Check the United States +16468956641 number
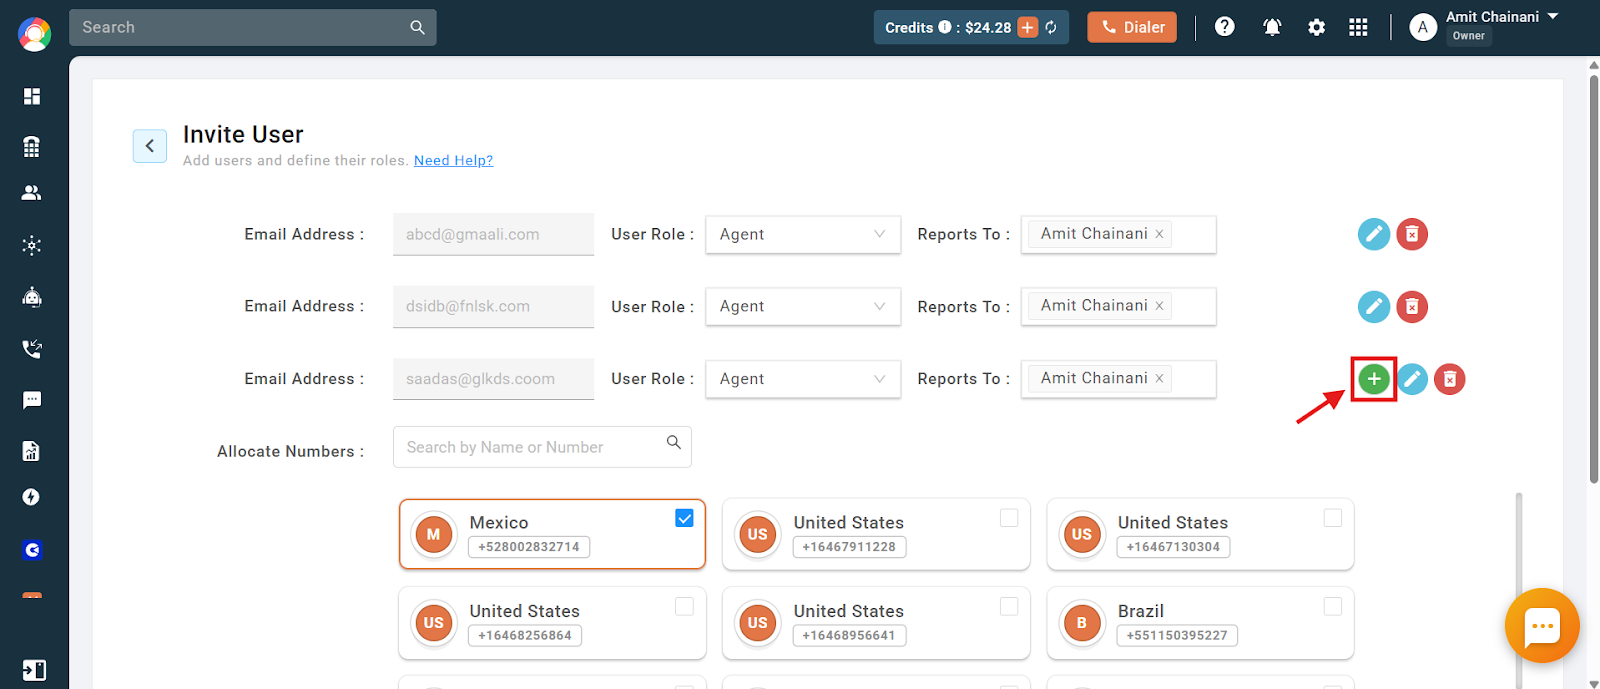The width and height of the screenshot is (1600, 689). point(1009,606)
